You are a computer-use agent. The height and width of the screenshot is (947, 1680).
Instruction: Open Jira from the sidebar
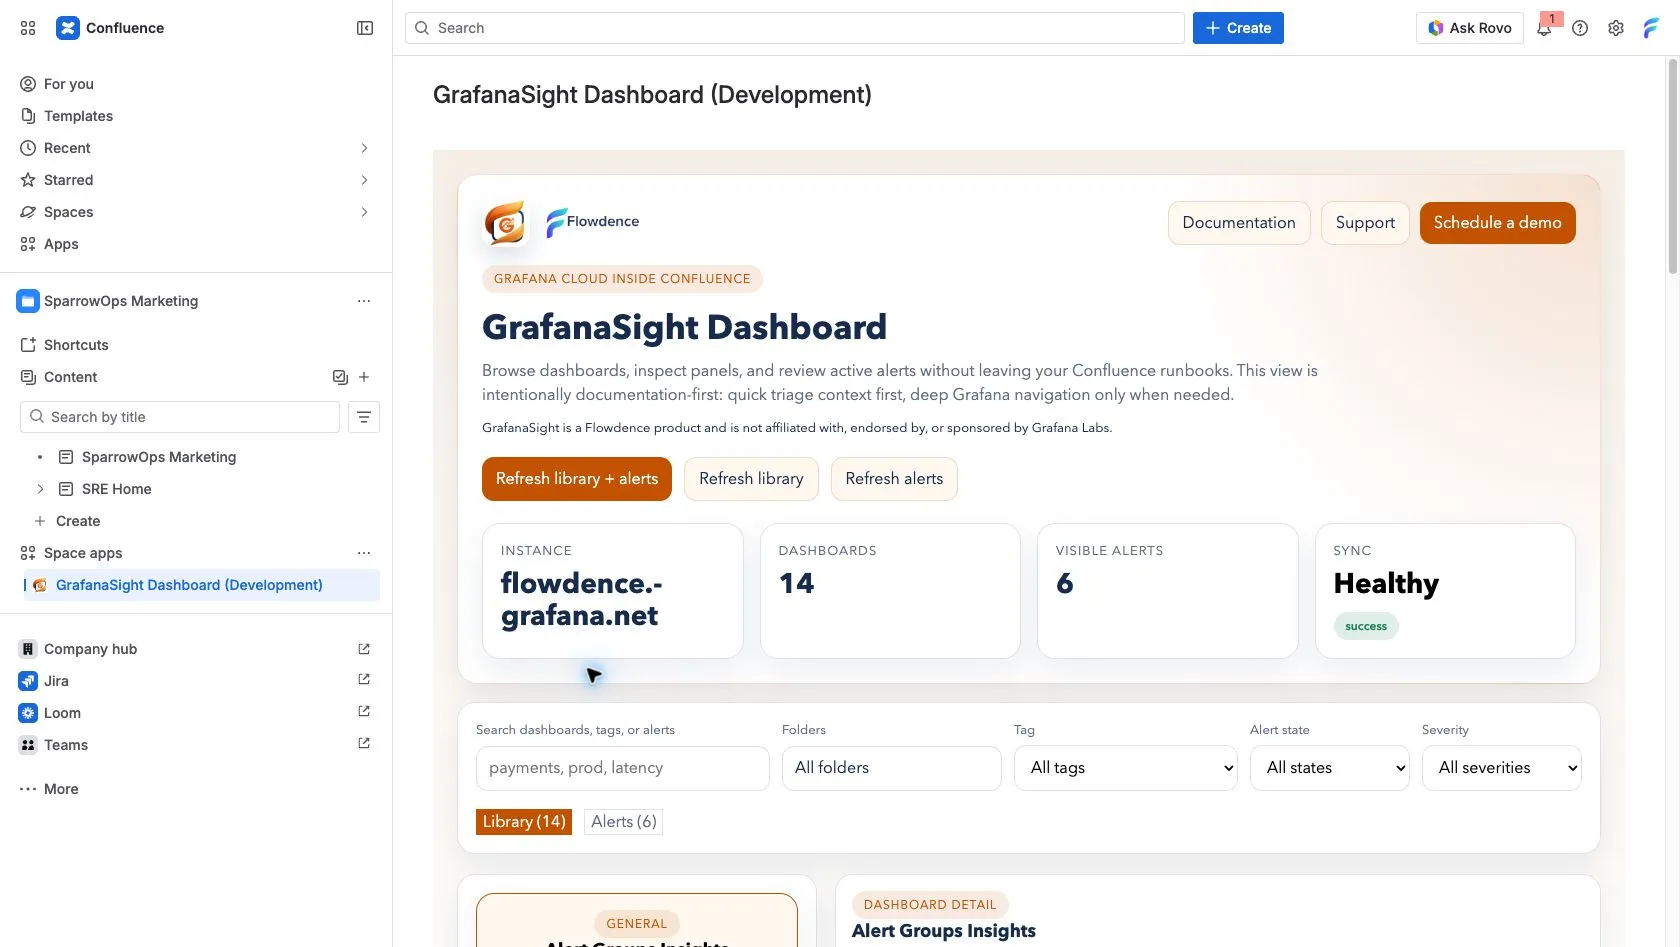(x=56, y=681)
